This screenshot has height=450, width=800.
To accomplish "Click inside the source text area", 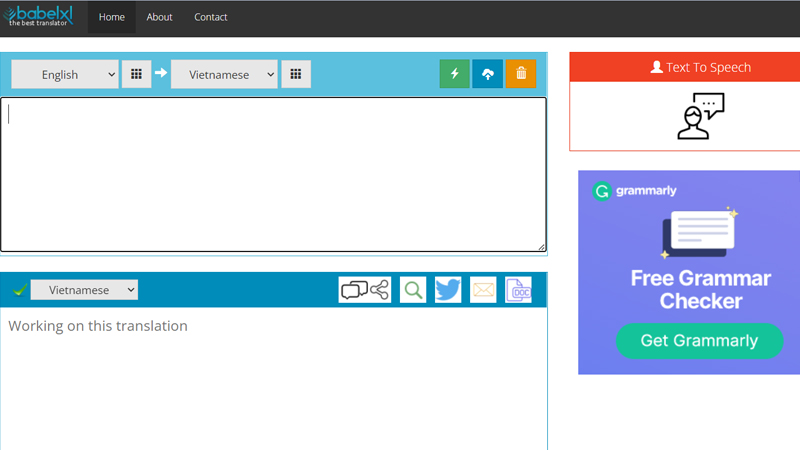I will [273, 174].
